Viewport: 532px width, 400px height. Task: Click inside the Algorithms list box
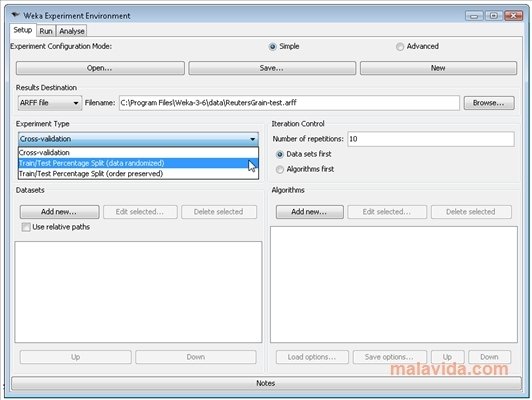(x=394, y=284)
